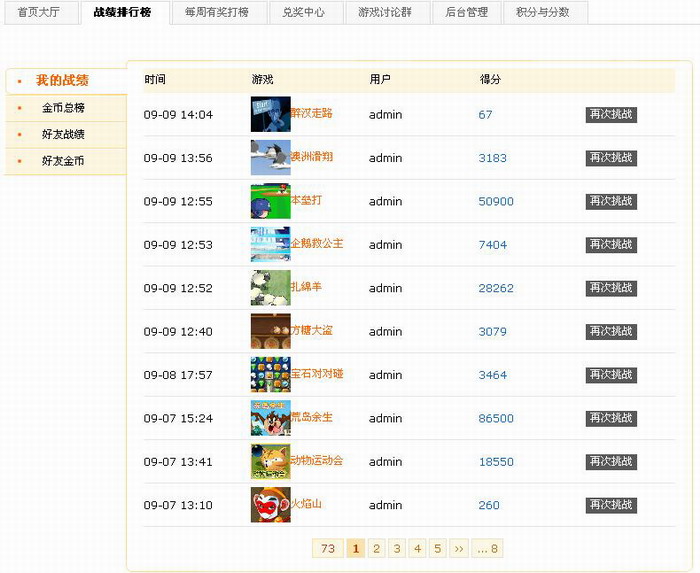Open the 荒岛余生 game link
This screenshot has width=700, height=573.
point(312,417)
